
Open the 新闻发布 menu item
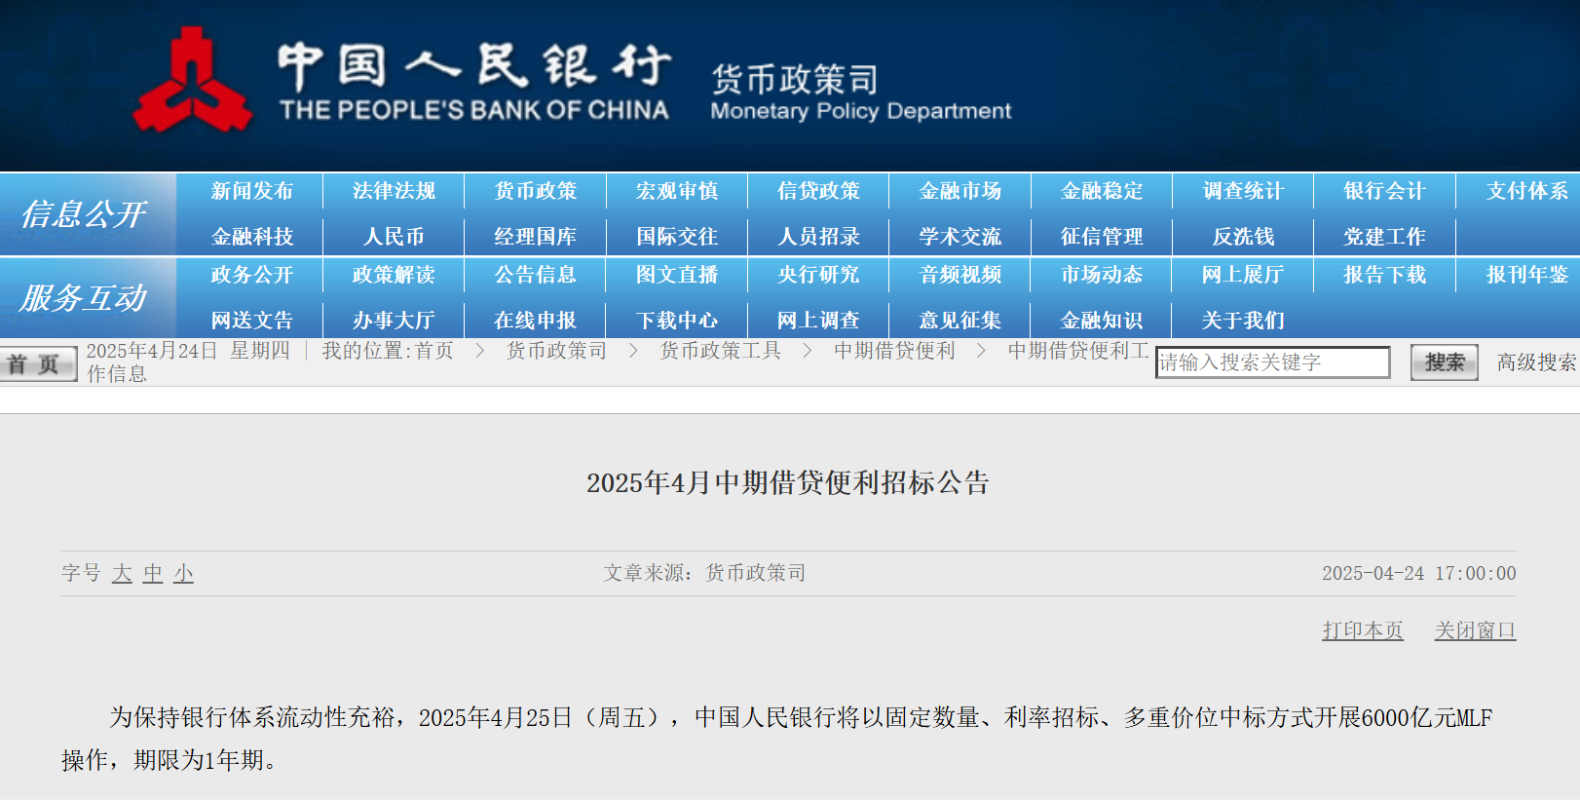tap(252, 191)
